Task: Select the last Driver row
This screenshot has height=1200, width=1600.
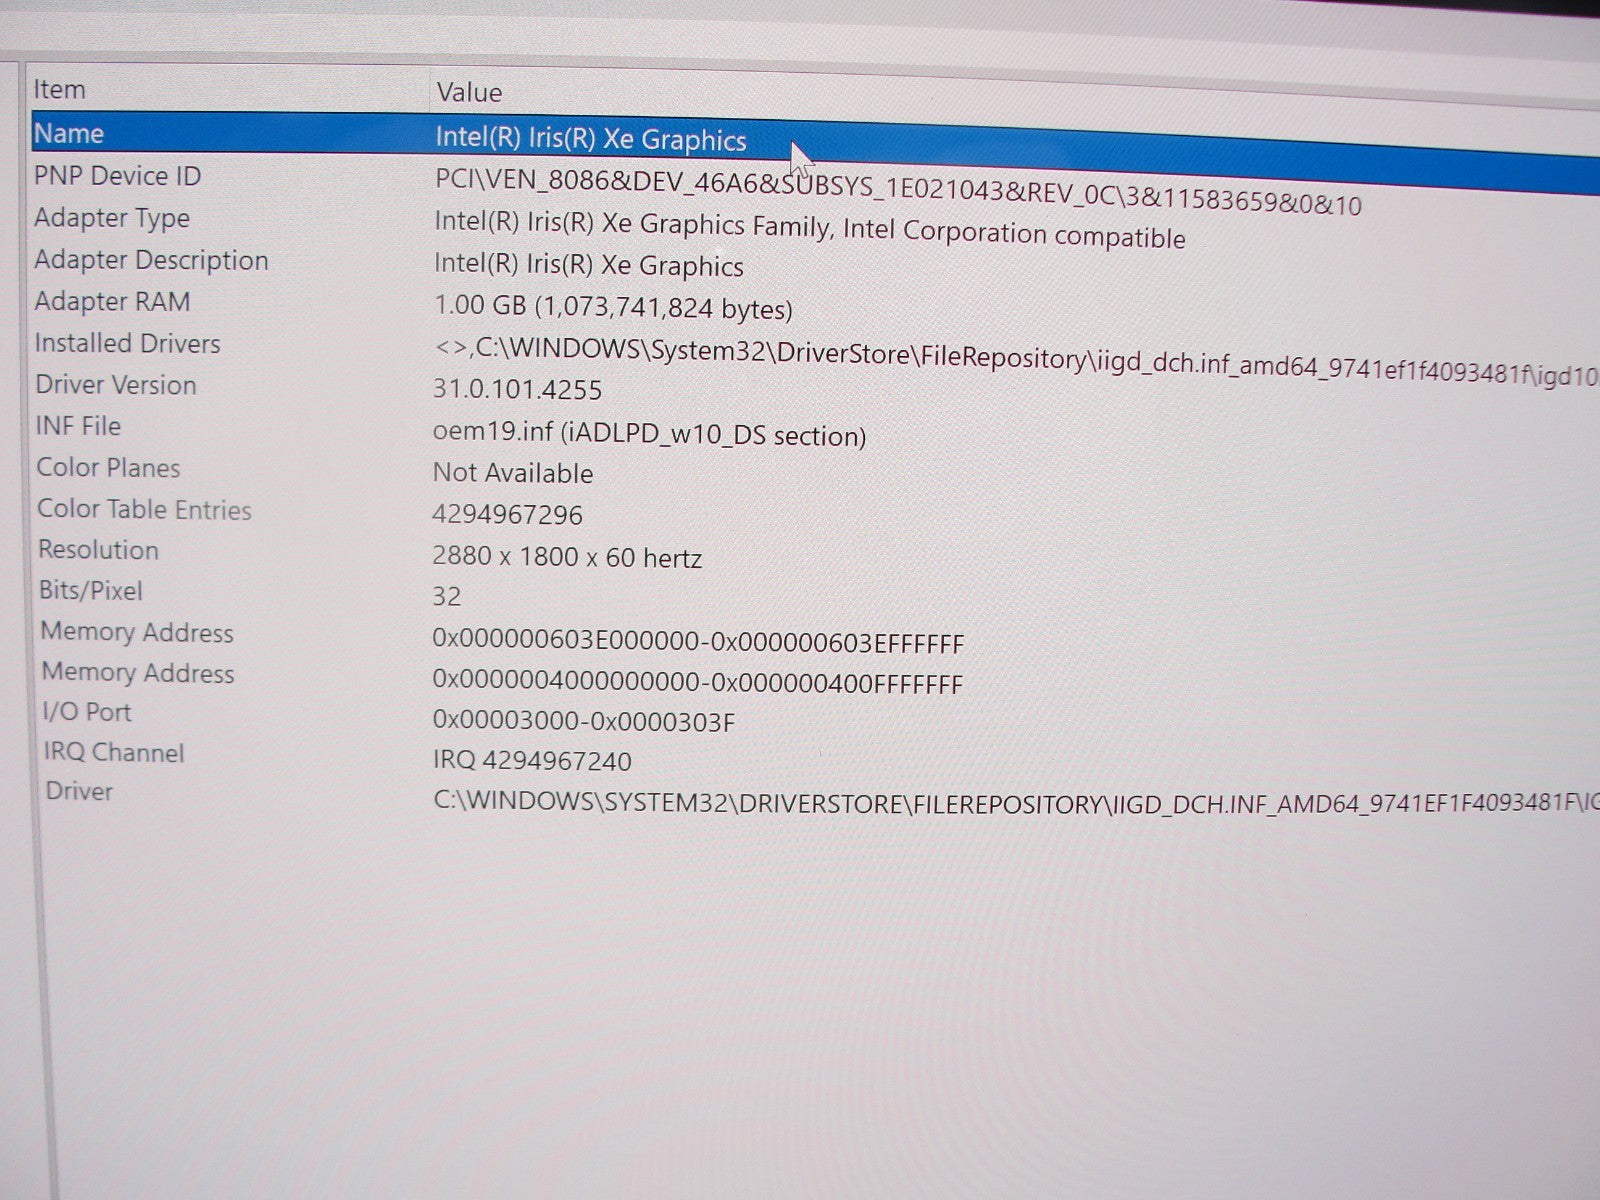Action: click(x=79, y=792)
